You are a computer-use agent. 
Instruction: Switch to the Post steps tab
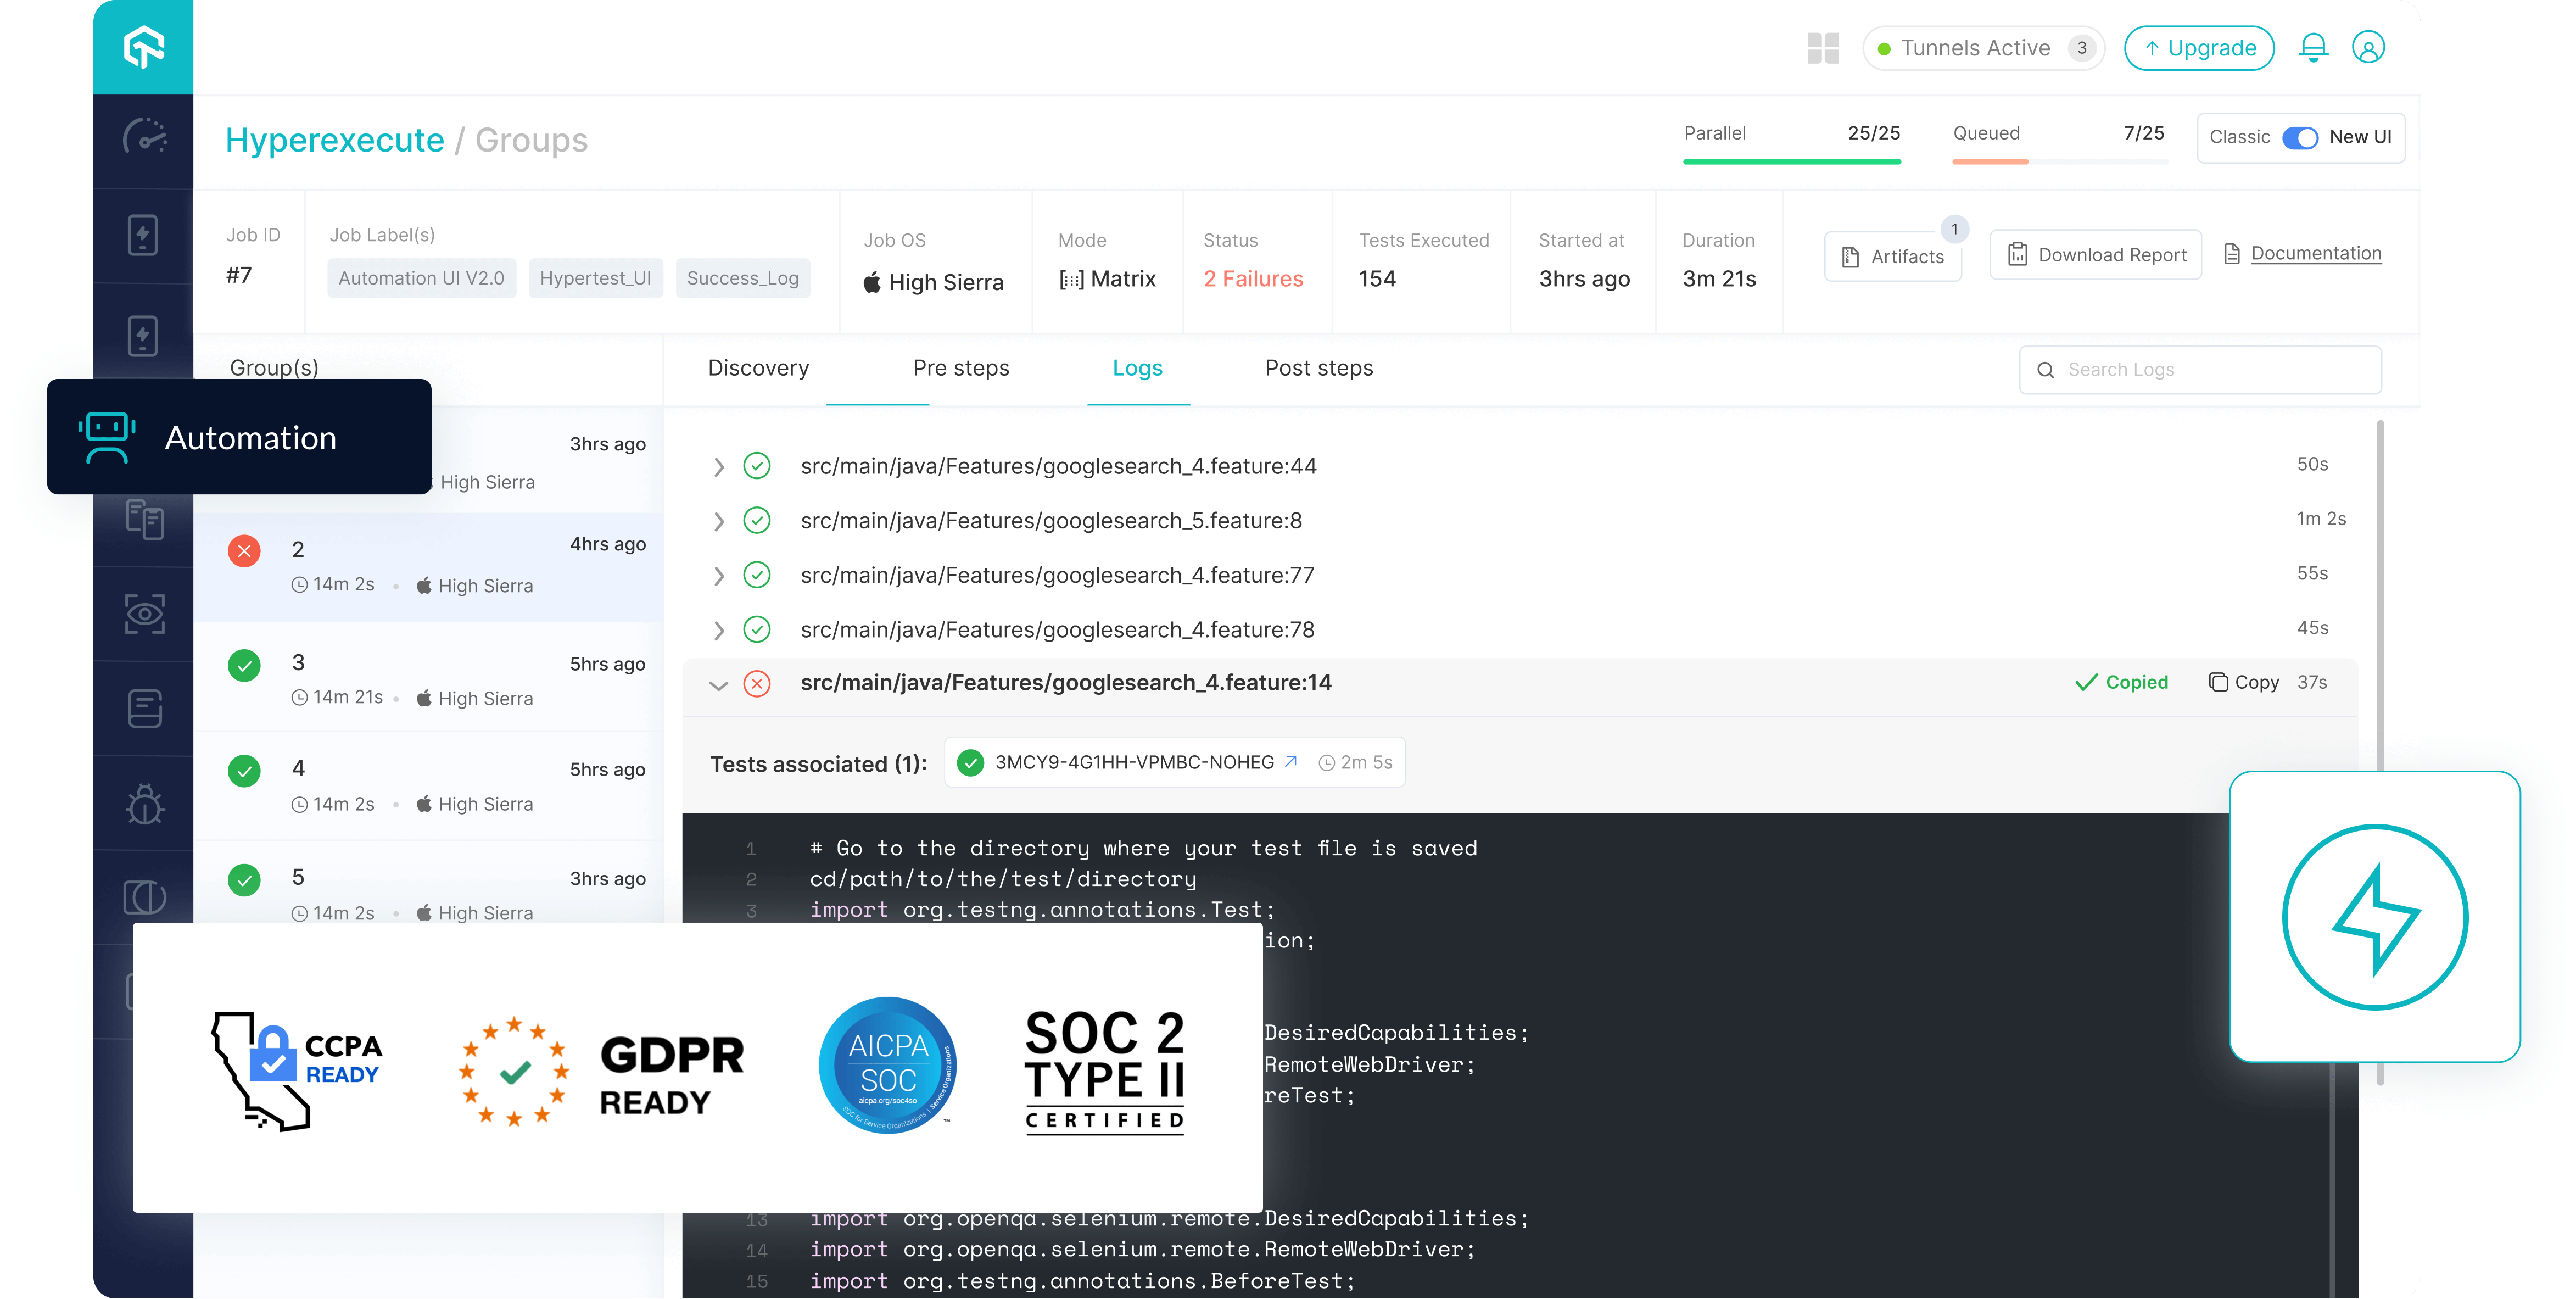pos(1318,368)
